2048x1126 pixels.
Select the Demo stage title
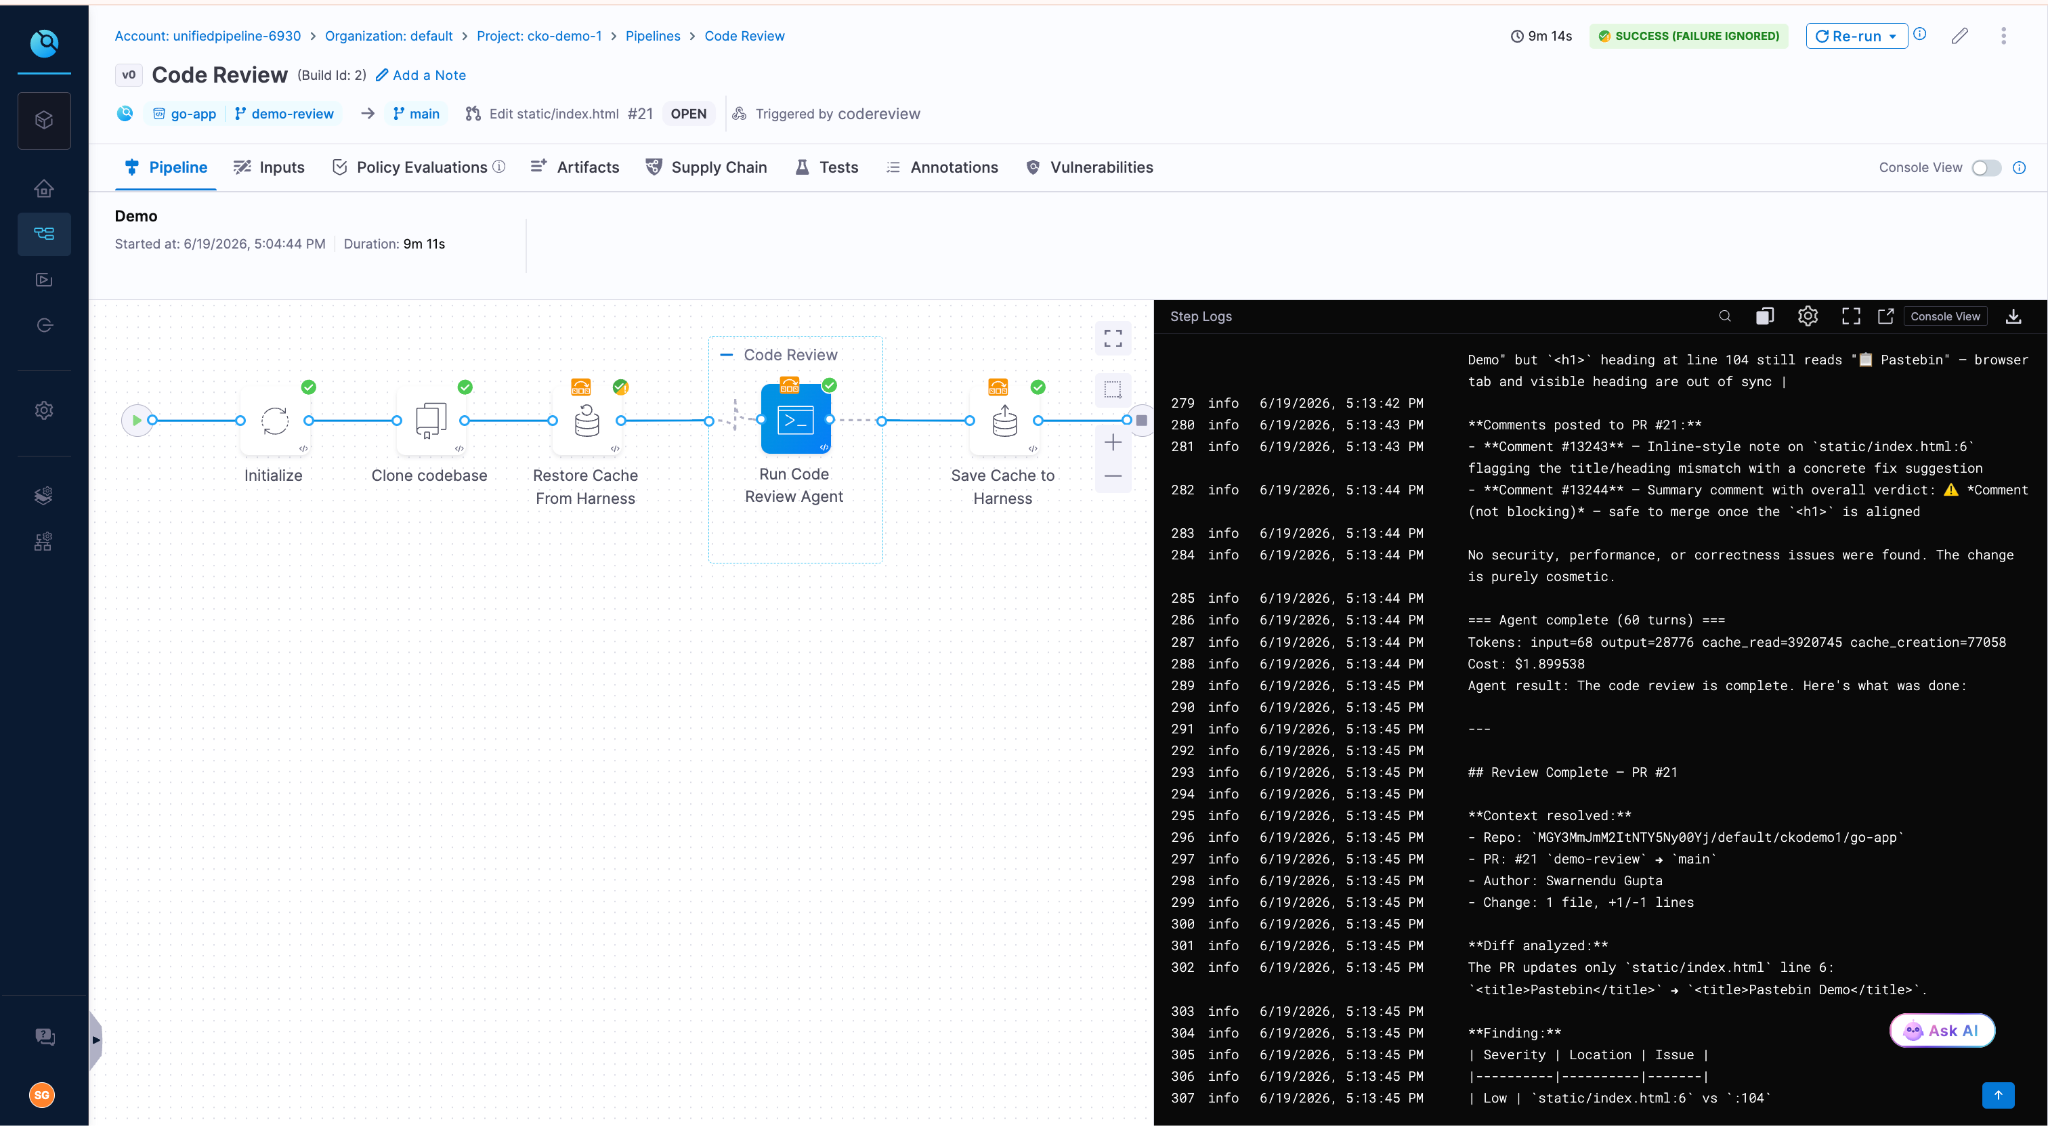pos(136,216)
